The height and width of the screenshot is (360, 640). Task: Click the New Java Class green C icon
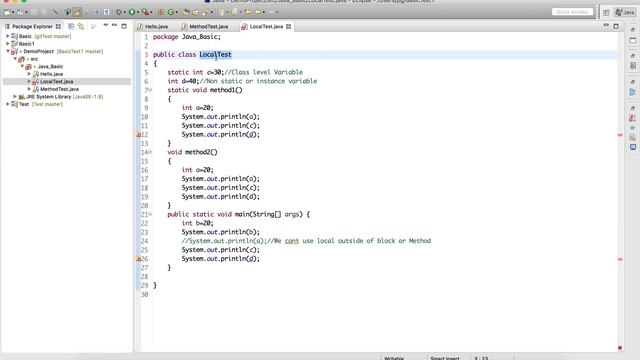[171, 12]
